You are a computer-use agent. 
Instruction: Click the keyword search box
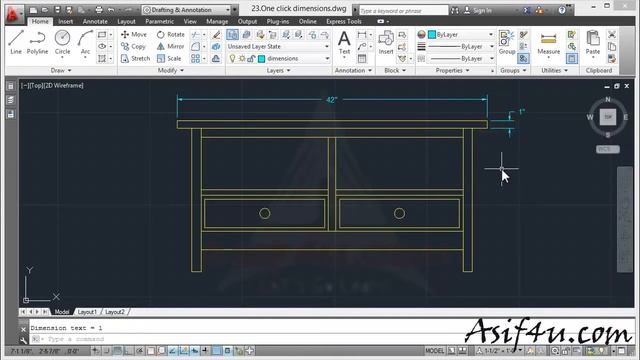(x=403, y=11)
